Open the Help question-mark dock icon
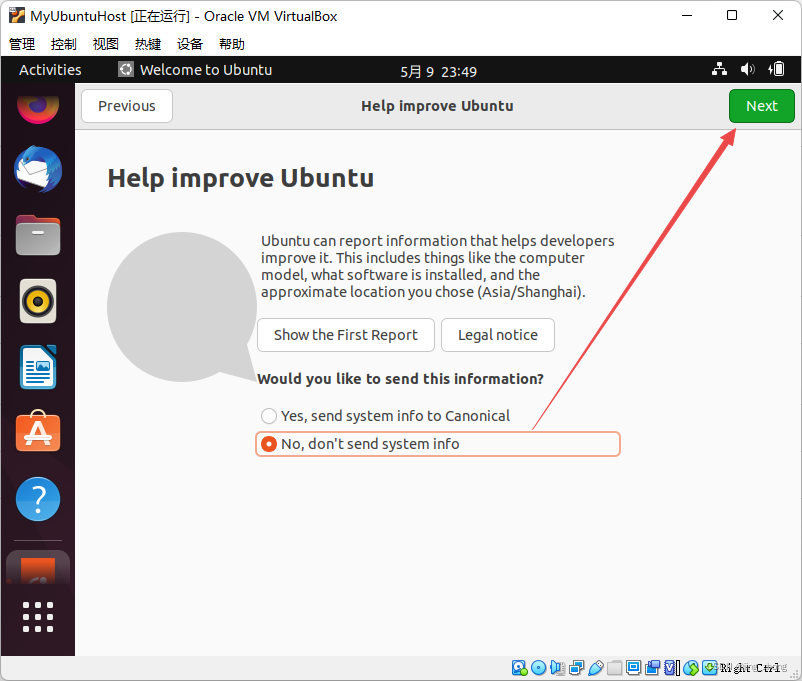This screenshot has width=802, height=681. coord(38,499)
